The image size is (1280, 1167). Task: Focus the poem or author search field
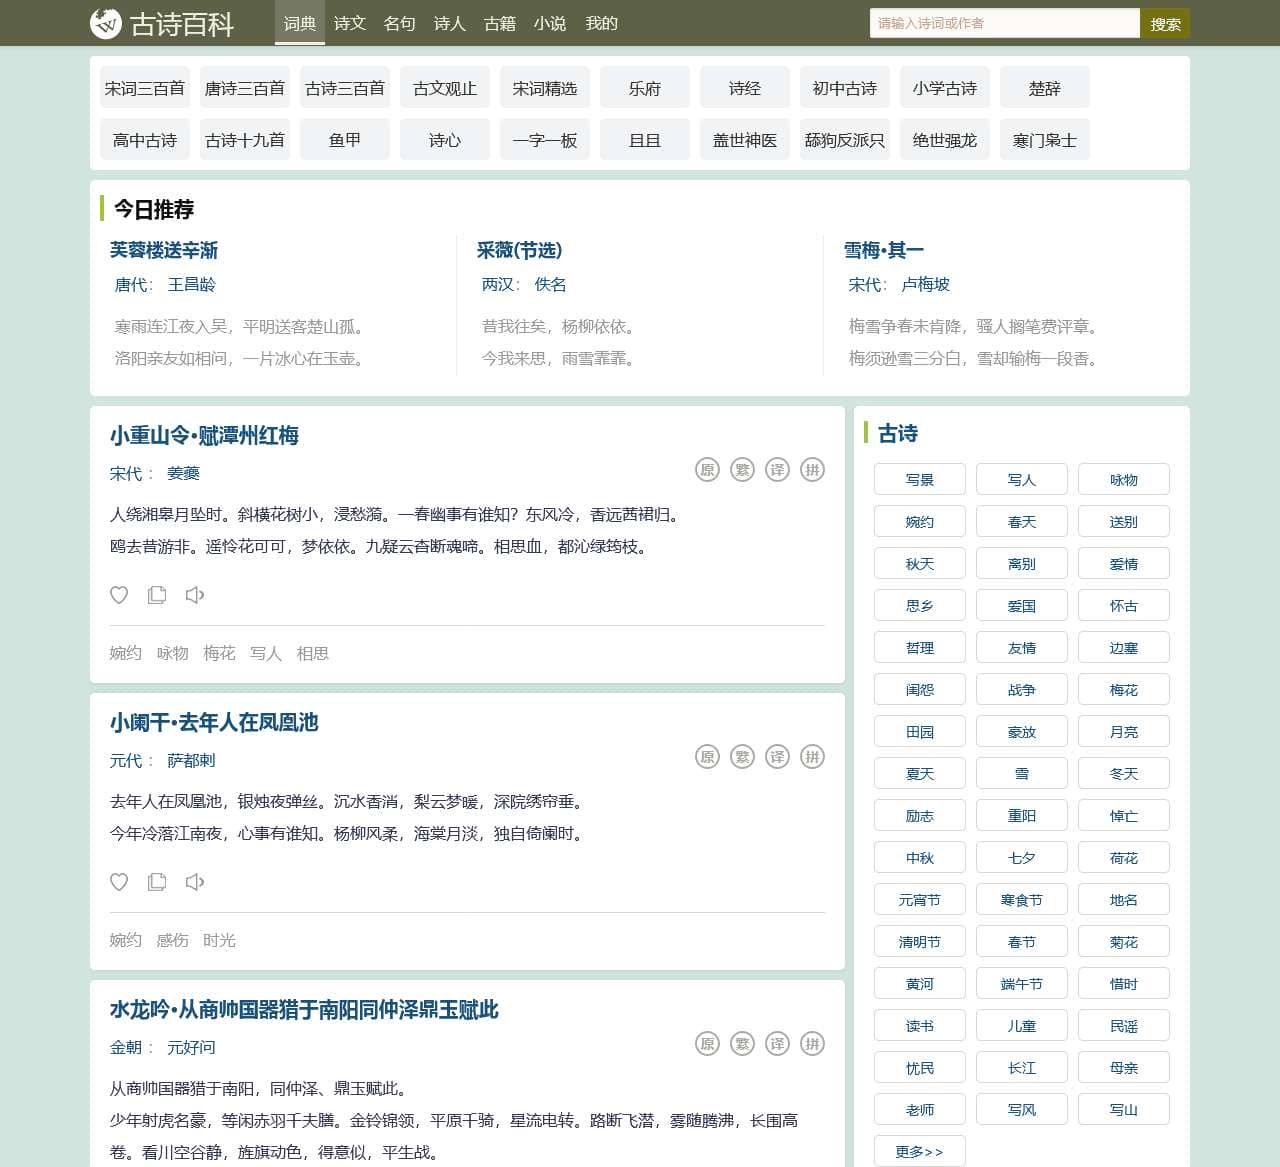click(x=1004, y=23)
